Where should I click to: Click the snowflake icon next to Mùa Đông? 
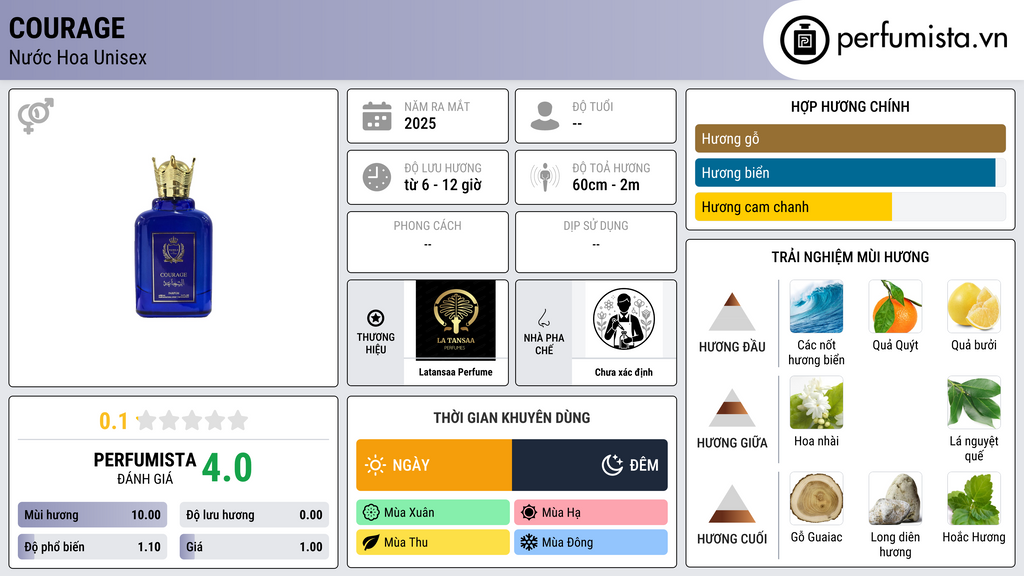pos(529,542)
